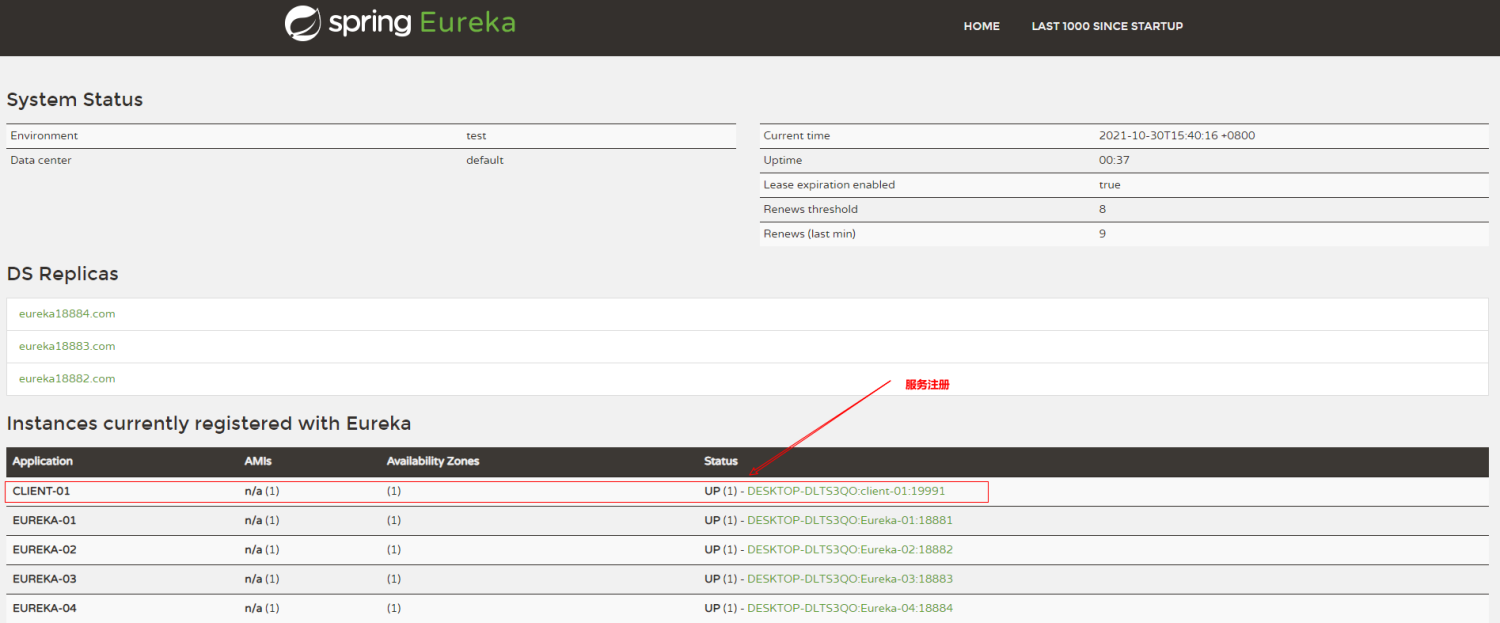Open the HOME nav link
The width and height of the screenshot is (1500, 623).
coord(981,26)
